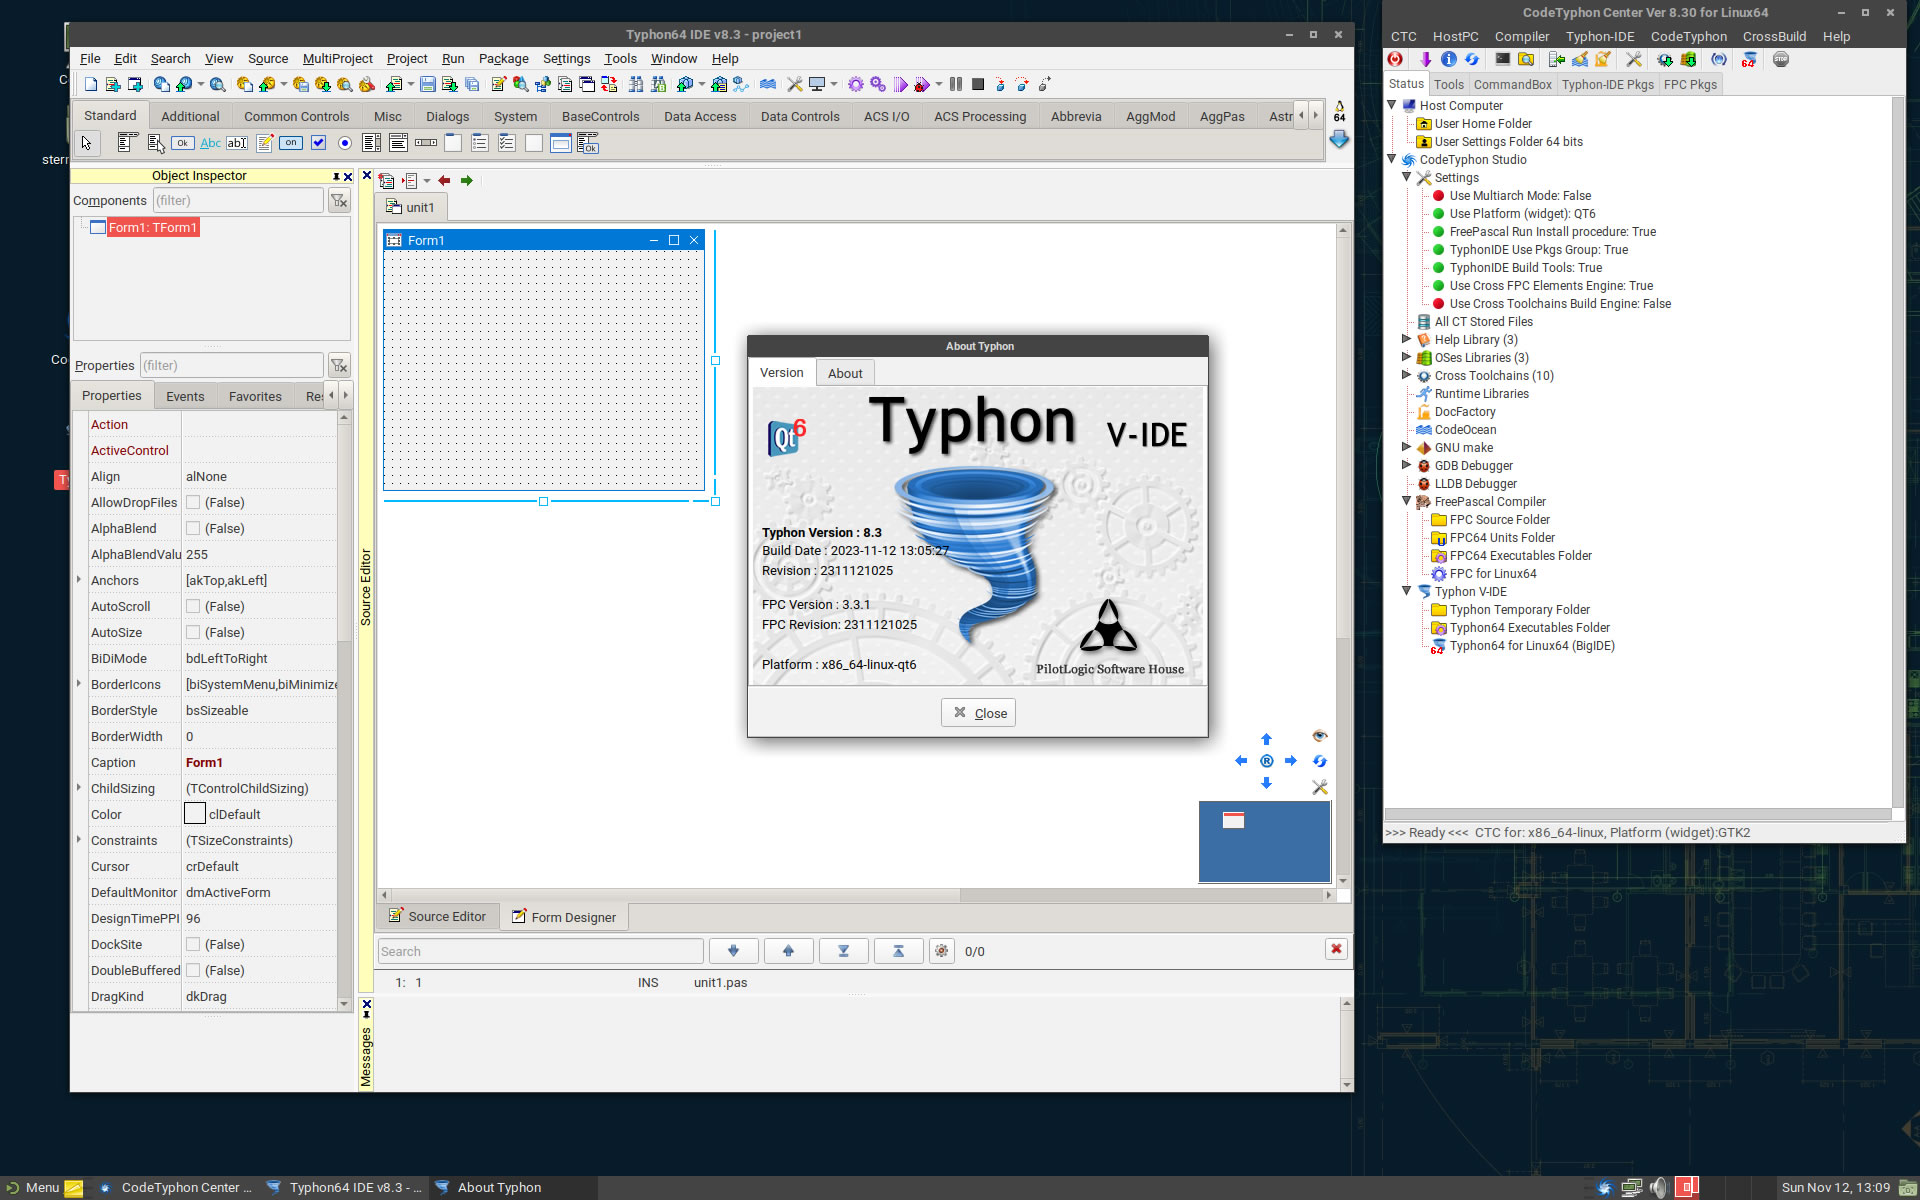Click the Stop execution square icon
This screenshot has height=1200, width=1920.
[x=978, y=85]
